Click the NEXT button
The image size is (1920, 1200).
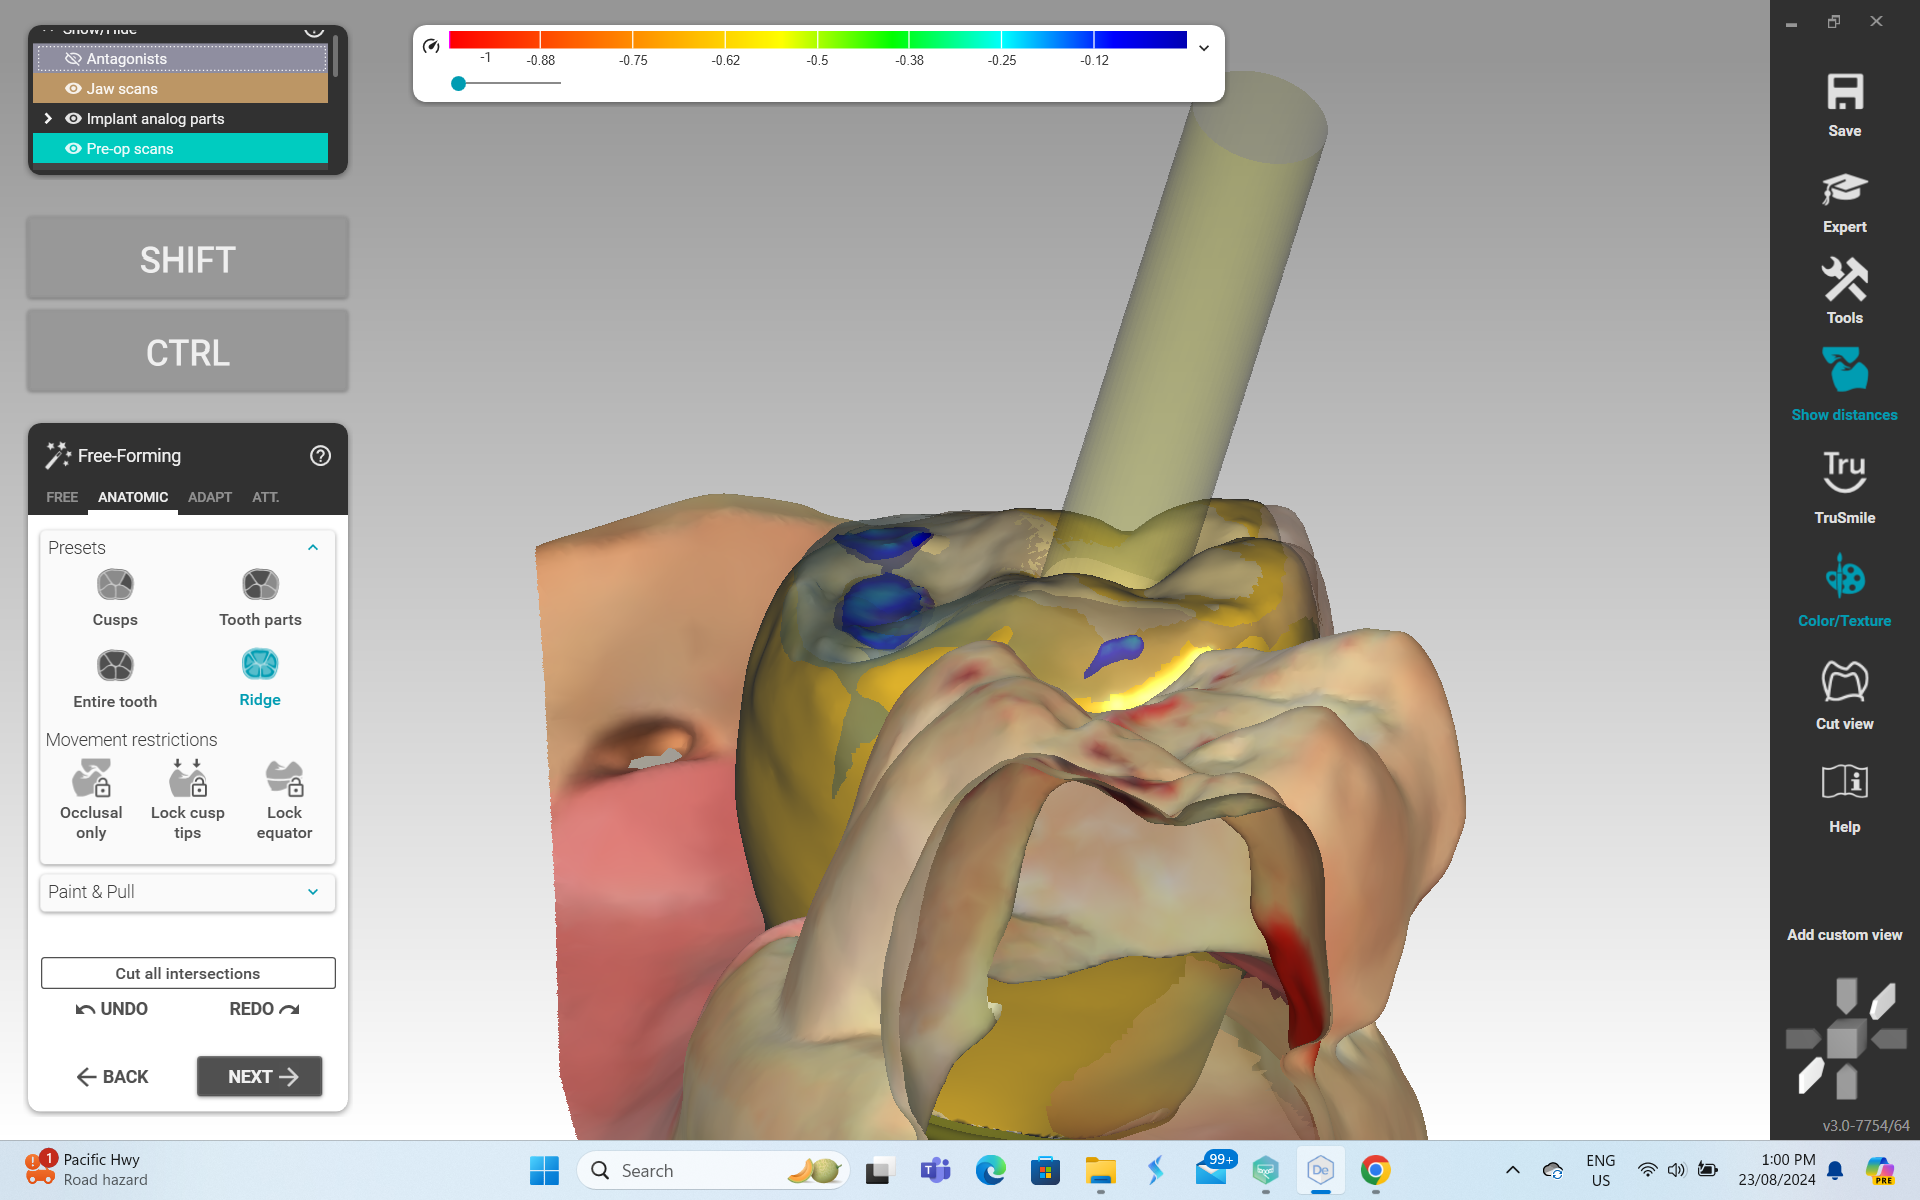(x=259, y=1077)
